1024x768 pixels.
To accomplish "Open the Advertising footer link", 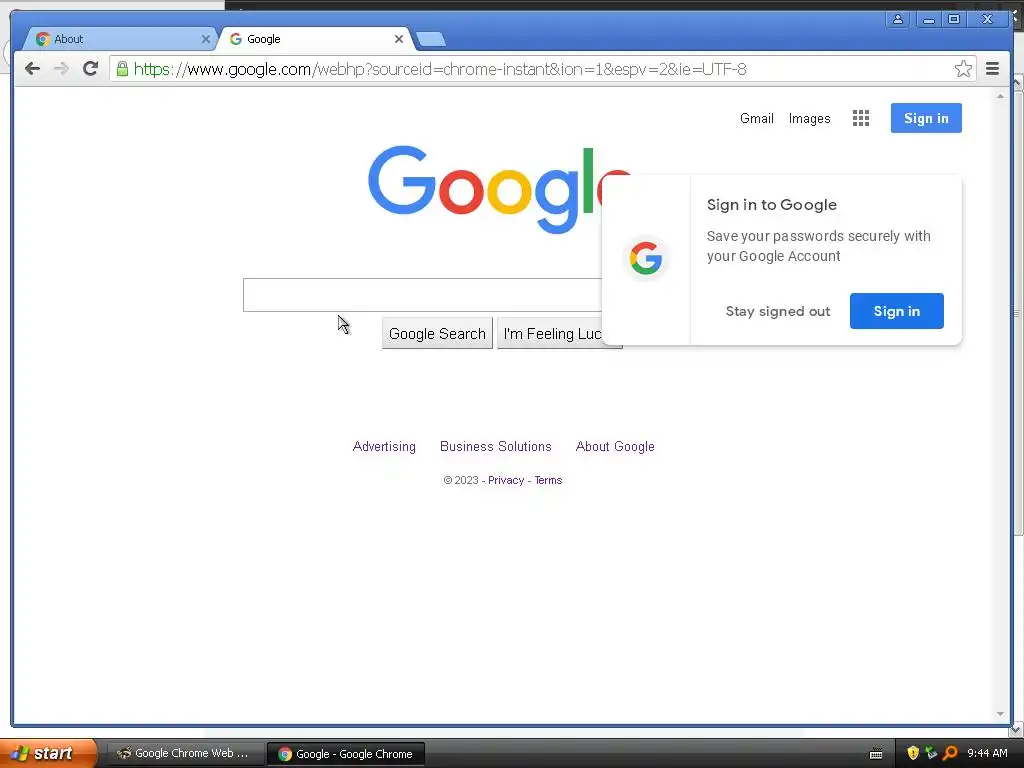I will coord(384,447).
